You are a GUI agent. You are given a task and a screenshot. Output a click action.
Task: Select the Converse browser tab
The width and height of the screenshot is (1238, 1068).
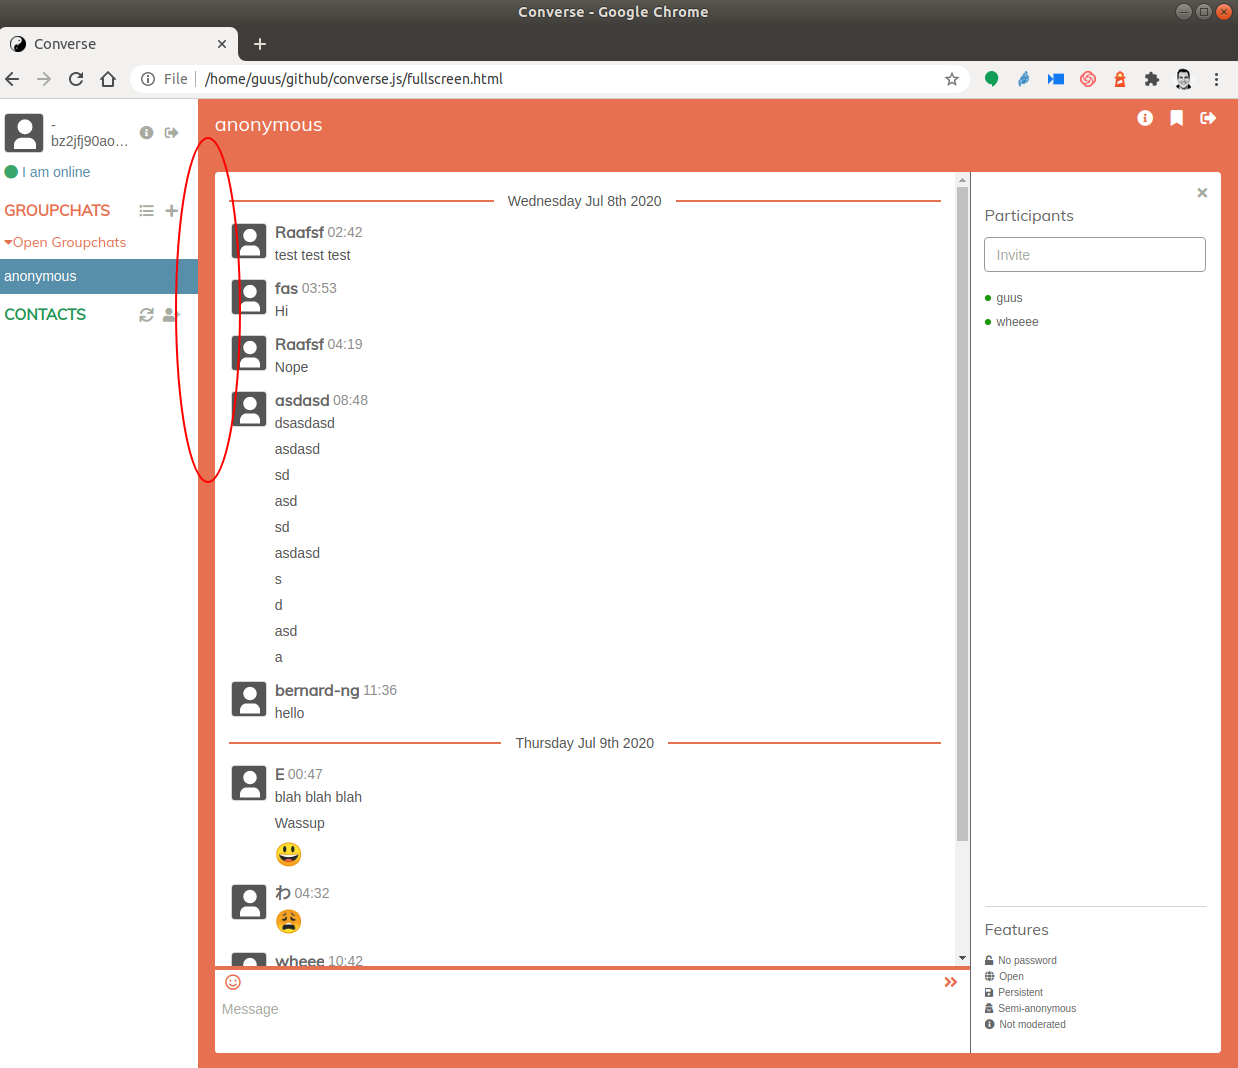(x=118, y=44)
